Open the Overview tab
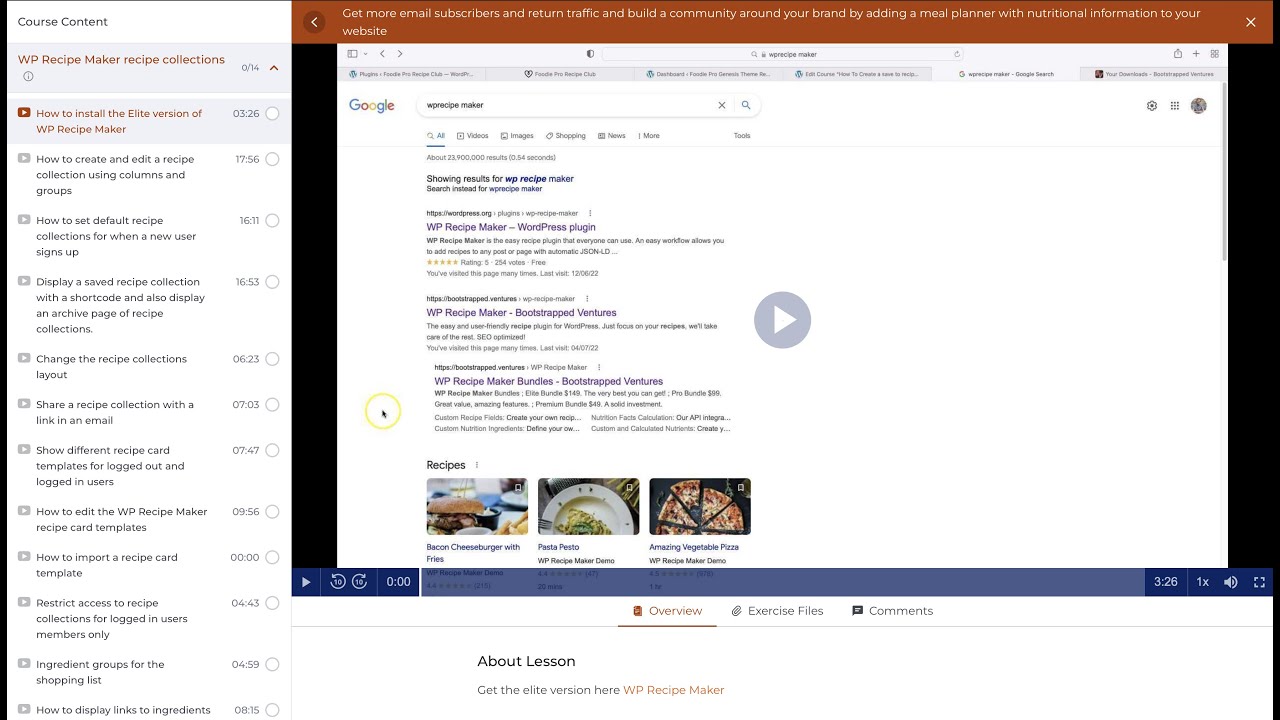1280x720 pixels. coord(667,611)
